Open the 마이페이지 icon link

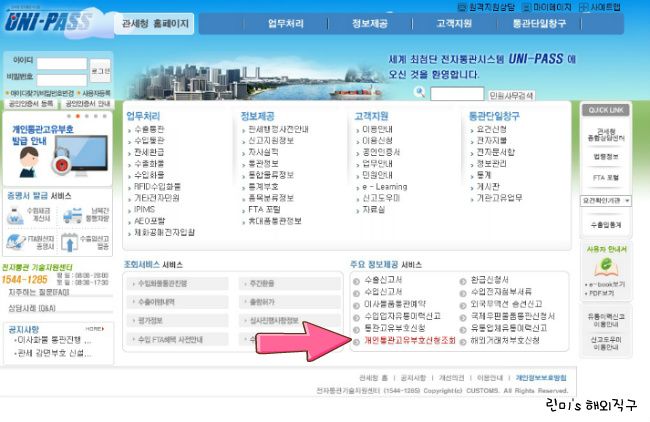click(x=527, y=7)
